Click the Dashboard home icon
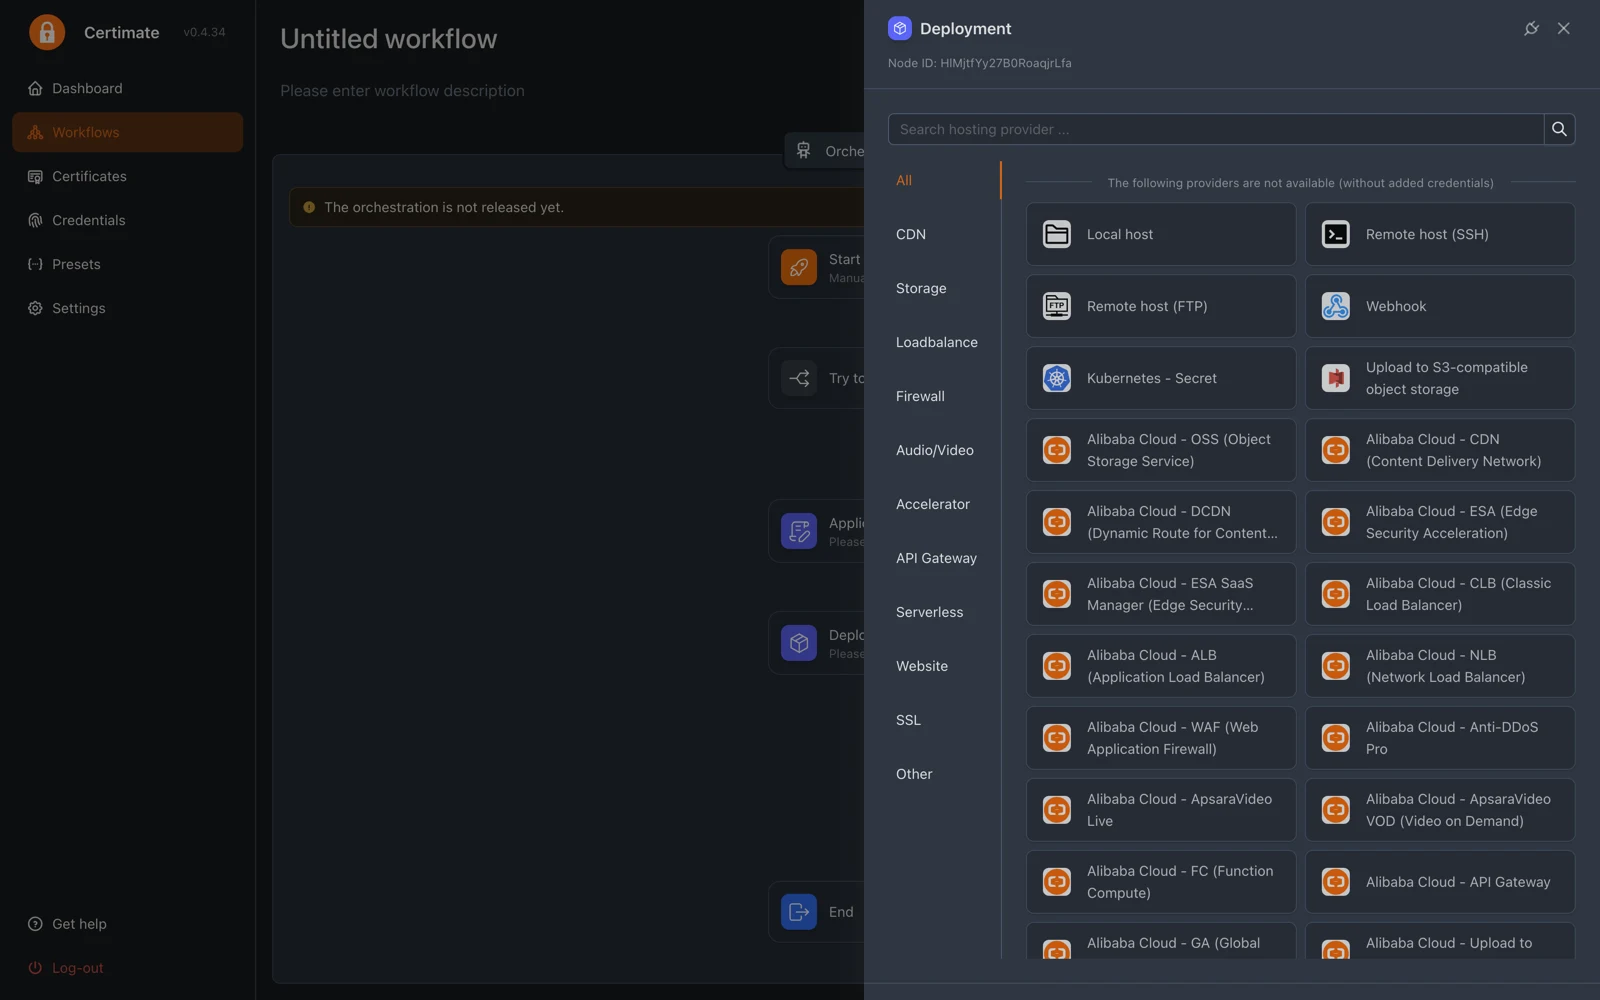This screenshot has width=1600, height=1000. [x=35, y=88]
